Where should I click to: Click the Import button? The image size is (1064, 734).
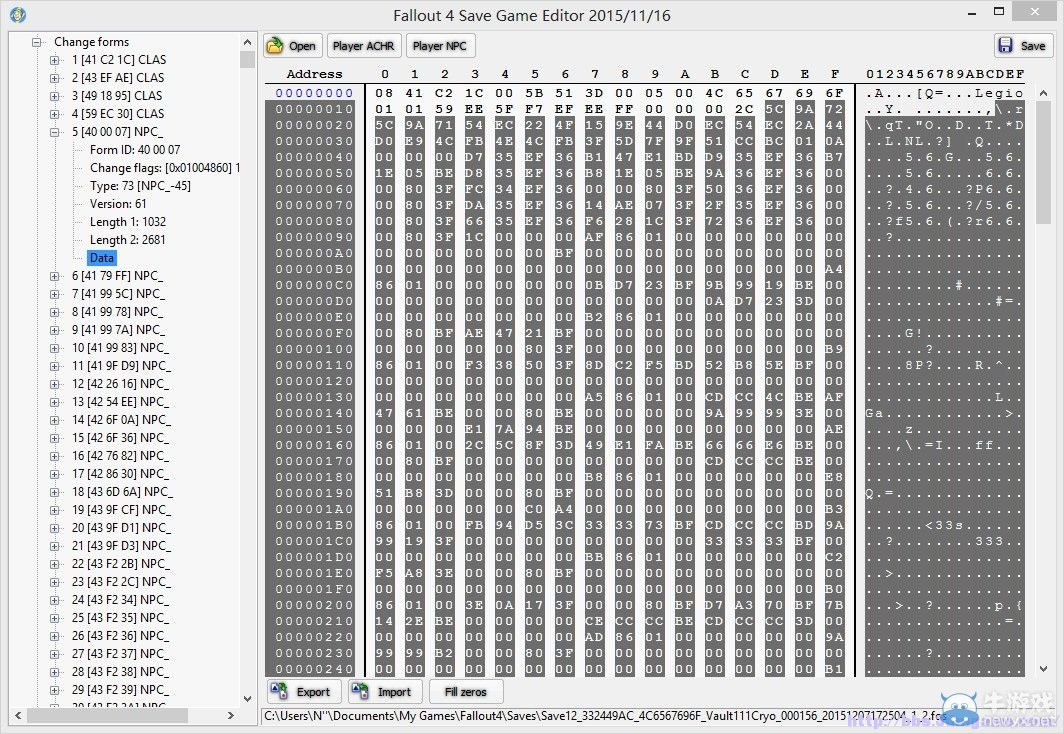coord(385,692)
